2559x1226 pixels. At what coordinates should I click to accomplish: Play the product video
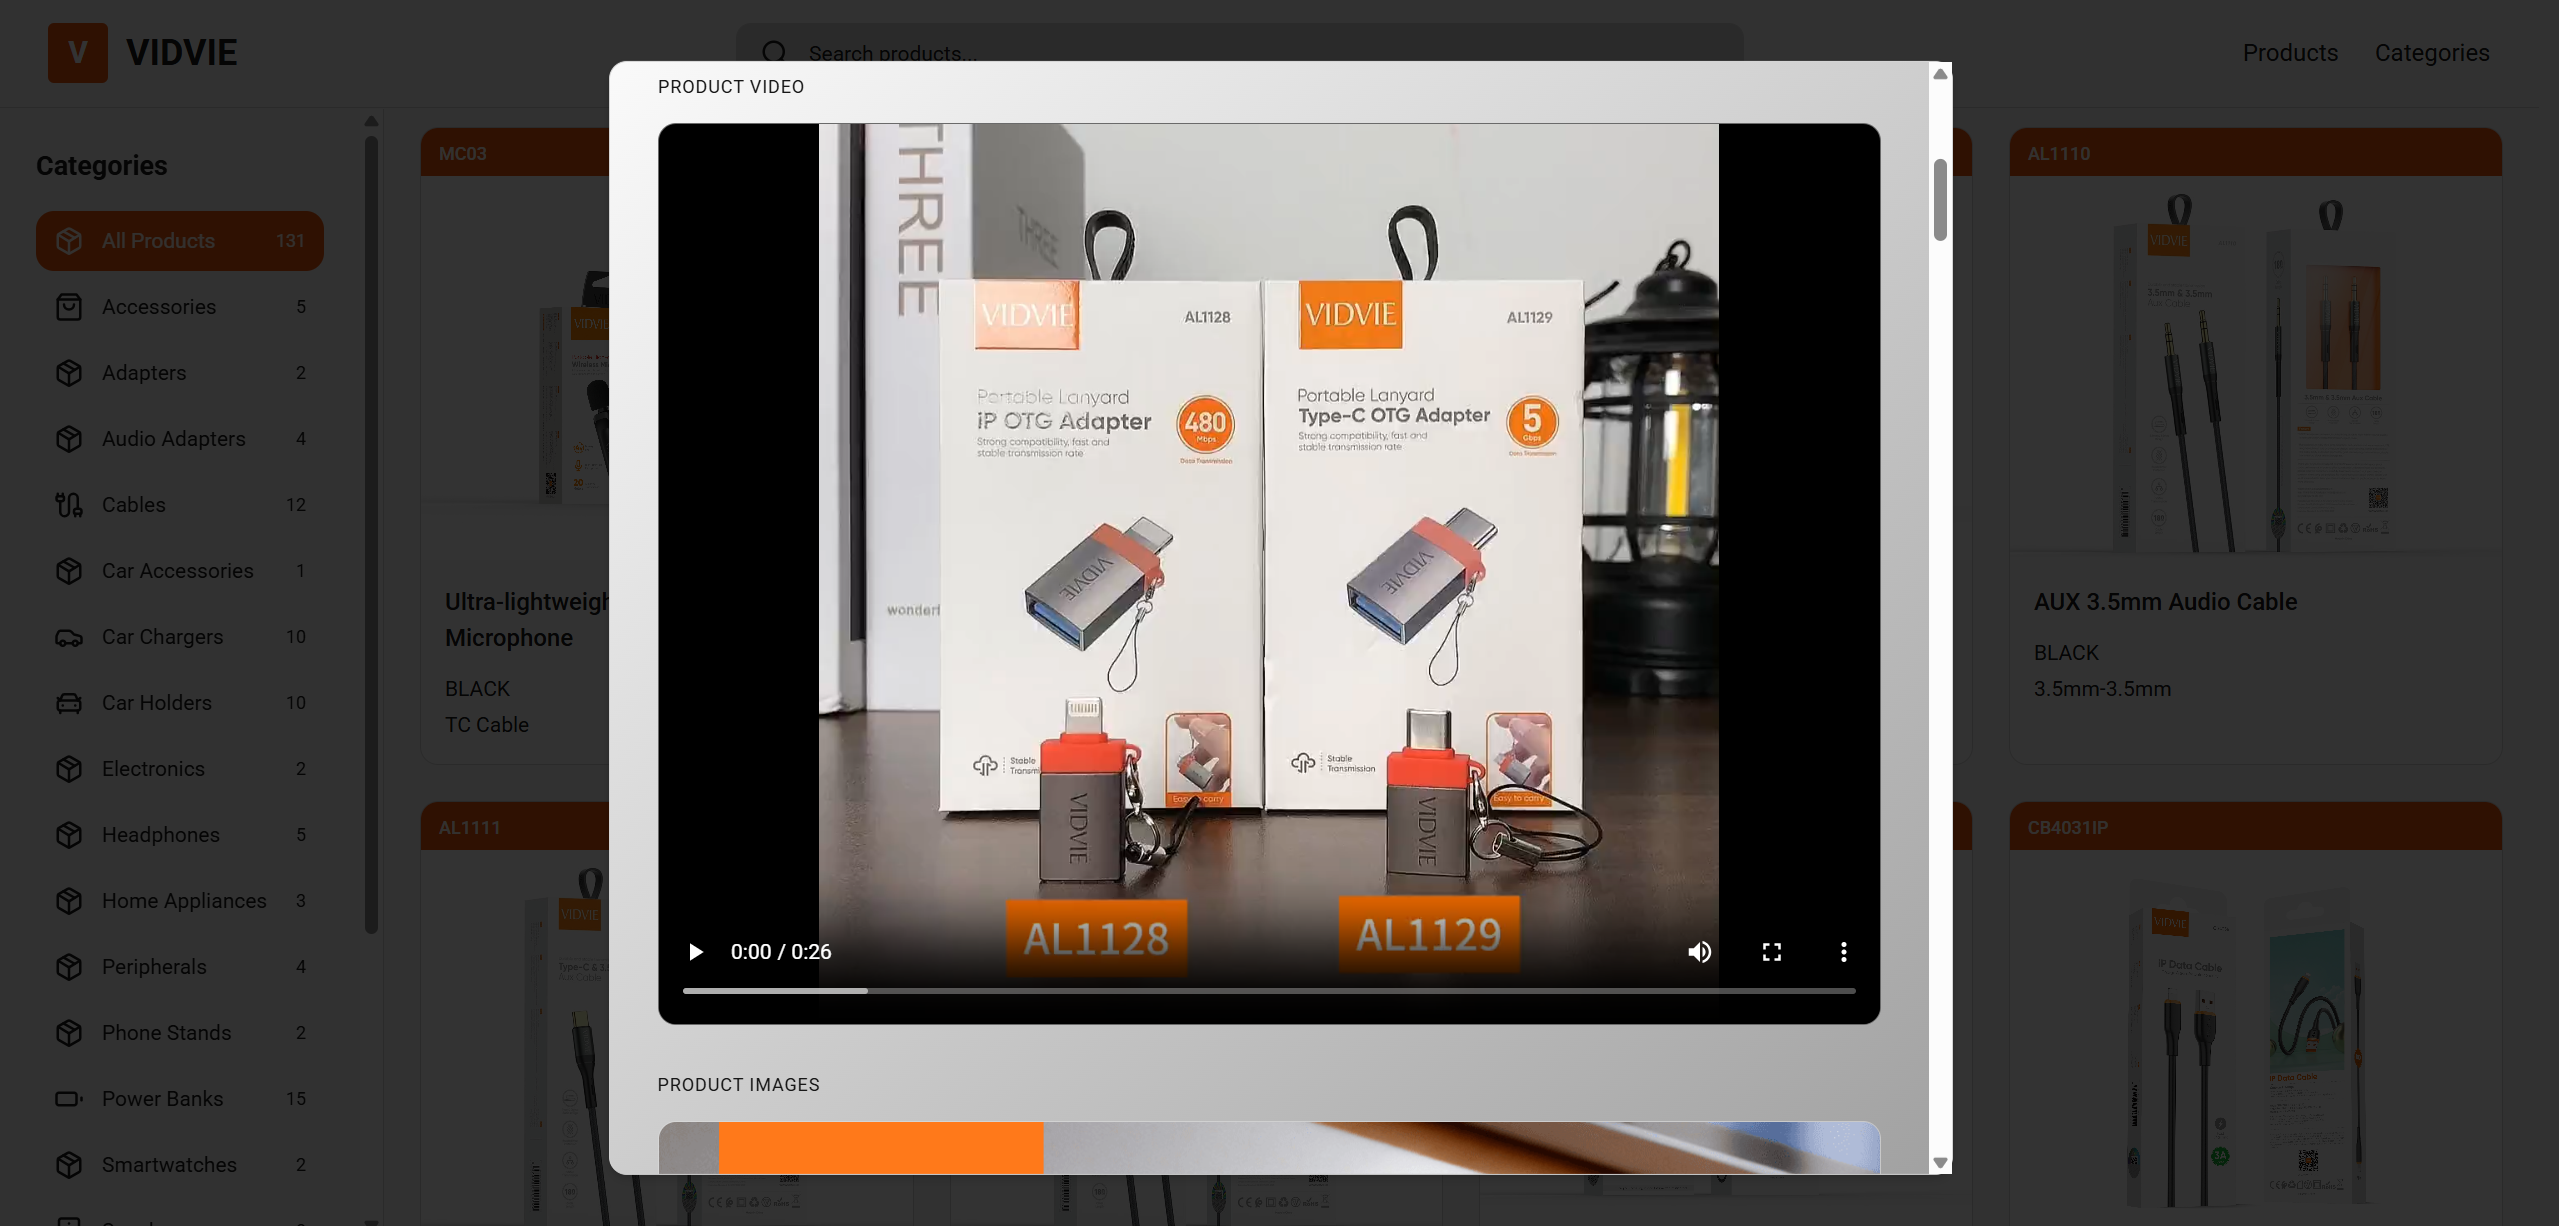[696, 952]
